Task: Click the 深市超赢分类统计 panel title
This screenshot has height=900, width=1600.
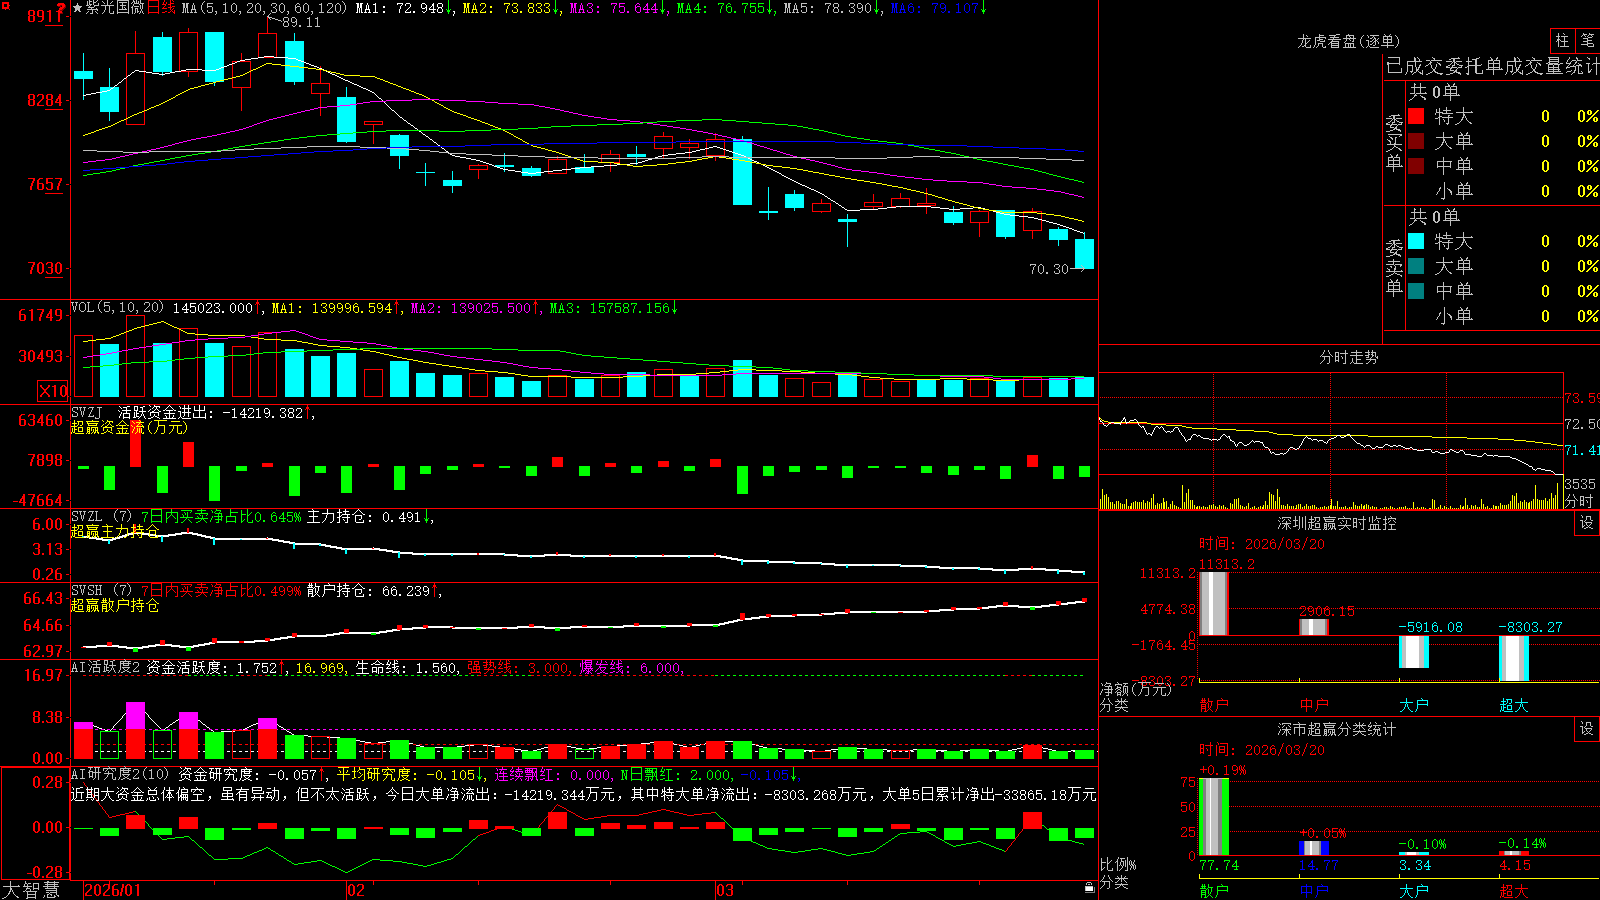Action: click(x=1337, y=729)
